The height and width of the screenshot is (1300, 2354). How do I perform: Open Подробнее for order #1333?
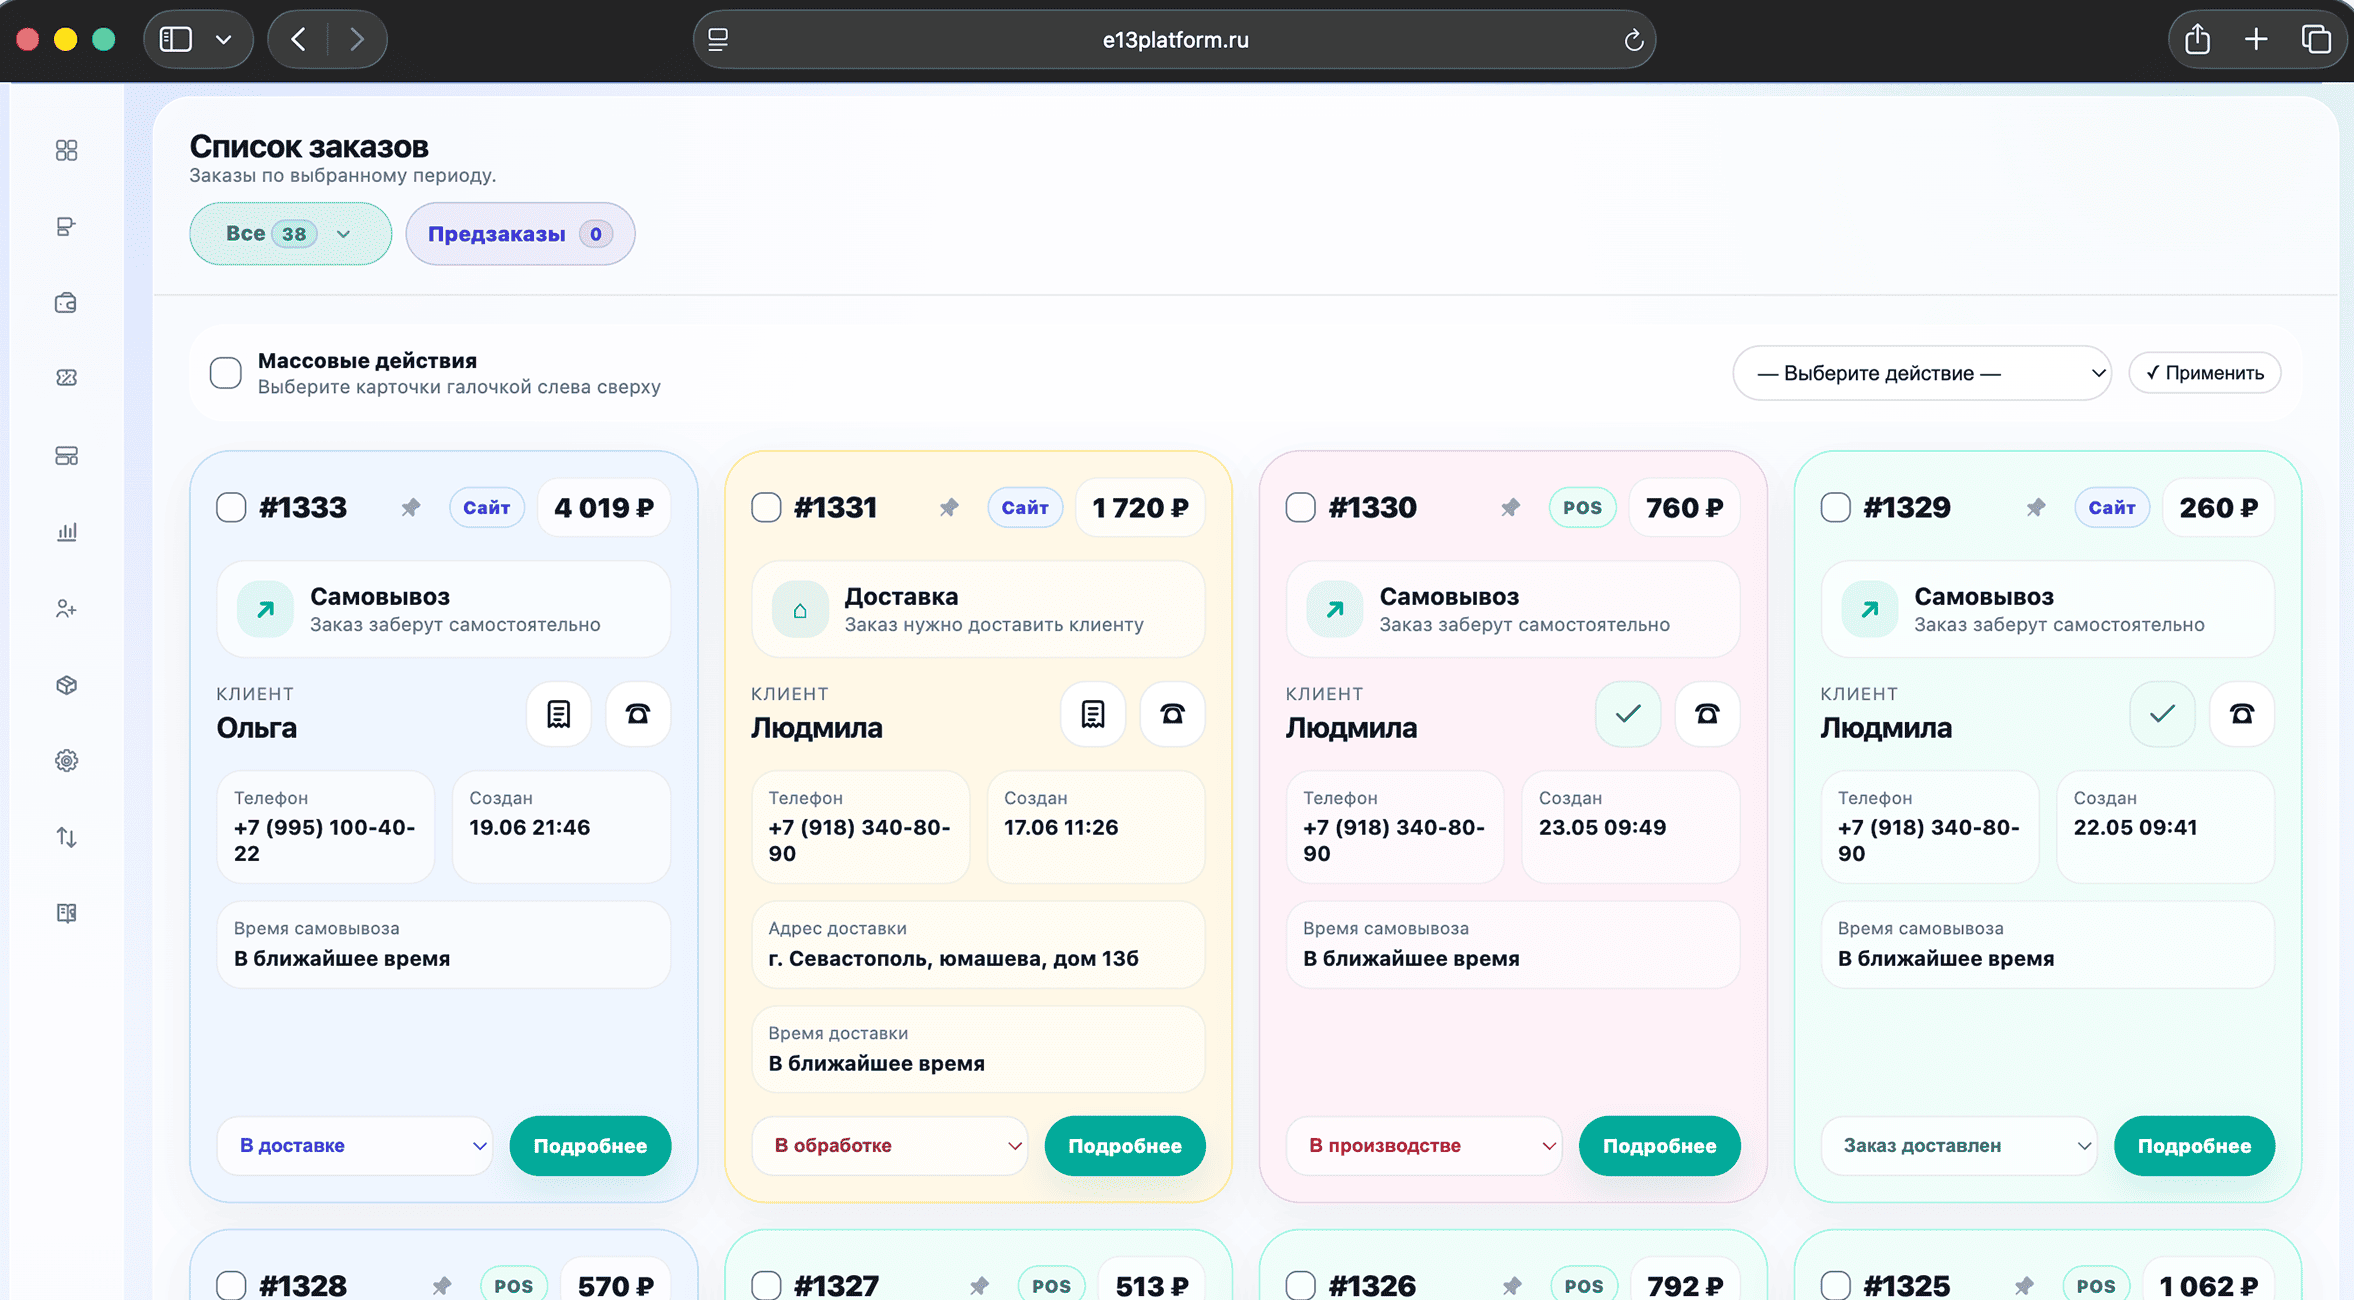tap(590, 1146)
